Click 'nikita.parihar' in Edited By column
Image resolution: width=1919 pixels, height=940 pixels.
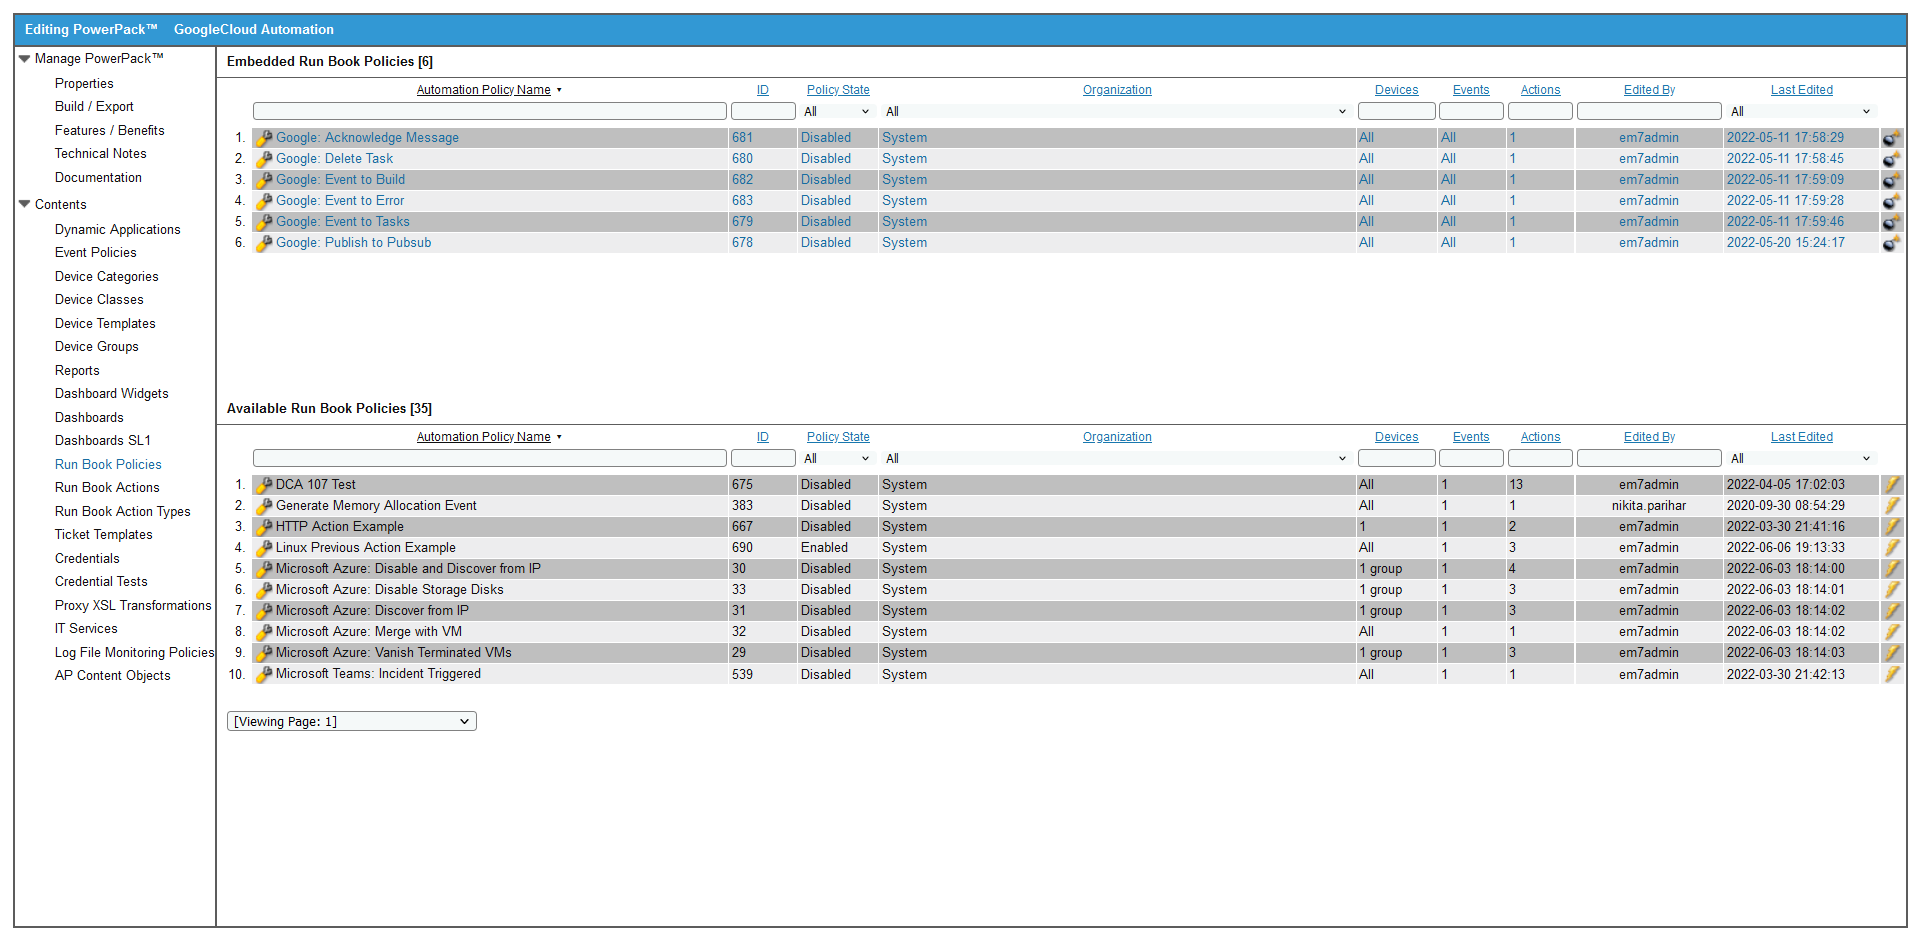pyautogui.click(x=1649, y=506)
